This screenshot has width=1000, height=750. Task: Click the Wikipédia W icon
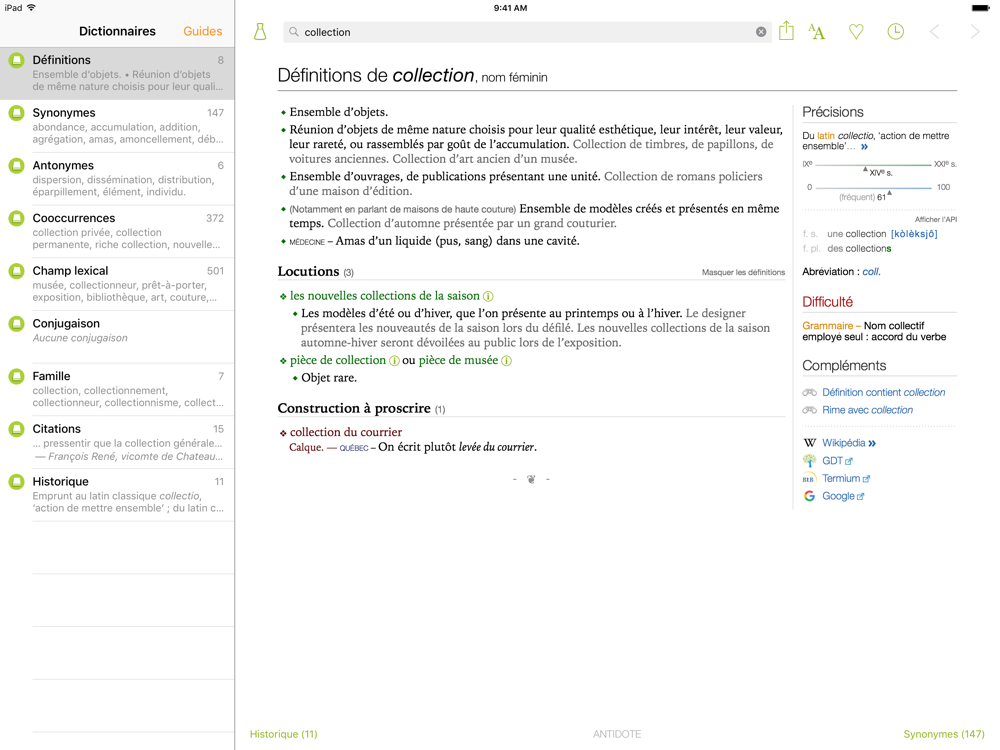(809, 443)
